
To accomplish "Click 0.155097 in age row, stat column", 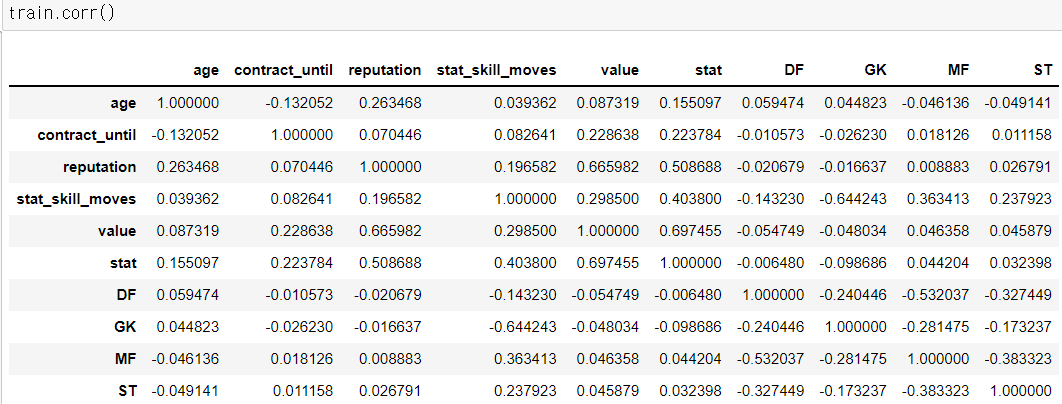I will pyautogui.click(x=692, y=103).
